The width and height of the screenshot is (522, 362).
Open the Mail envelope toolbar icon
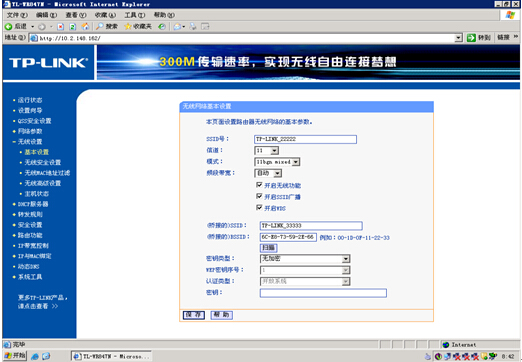177,26
